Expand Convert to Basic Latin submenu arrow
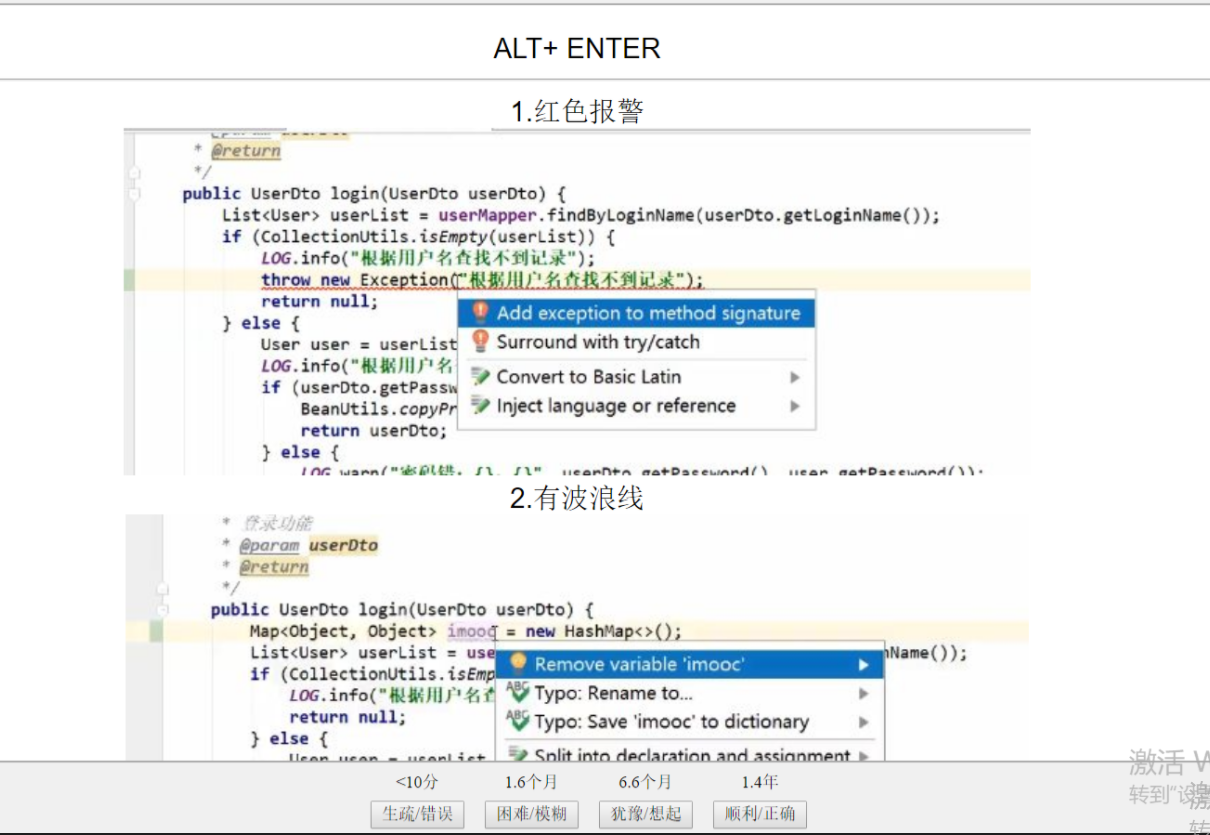Screen dimensions: 1210x835 (795, 378)
